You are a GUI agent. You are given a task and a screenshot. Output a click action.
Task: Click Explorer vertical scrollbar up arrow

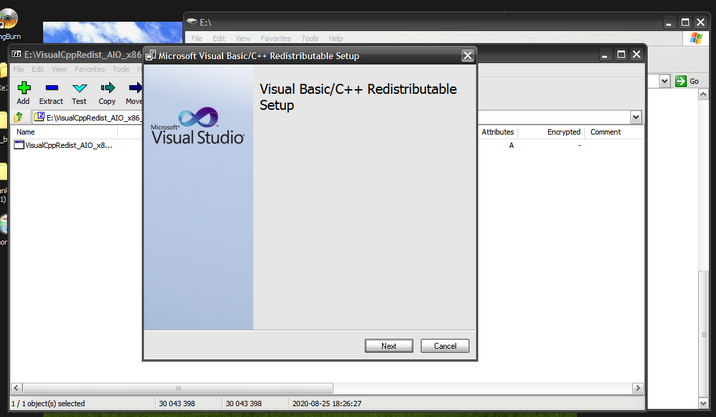(x=703, y=95)
